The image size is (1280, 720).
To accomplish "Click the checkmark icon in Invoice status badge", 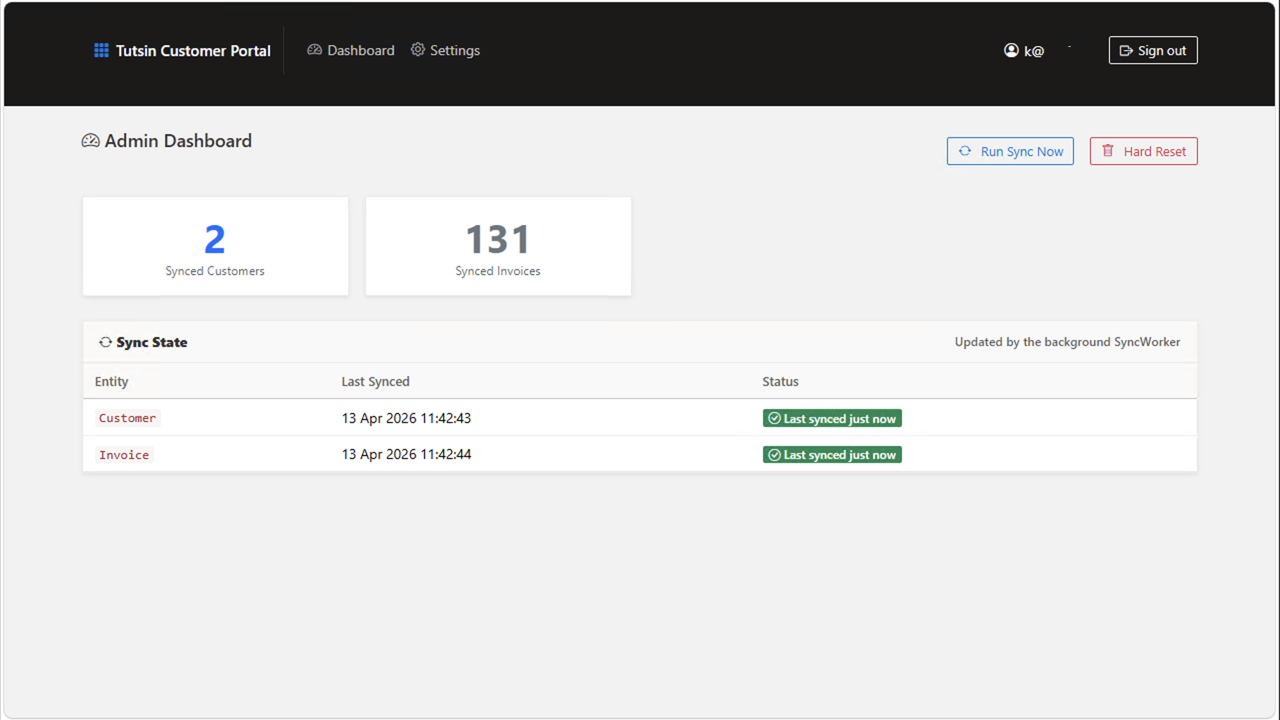I will 774,454.
